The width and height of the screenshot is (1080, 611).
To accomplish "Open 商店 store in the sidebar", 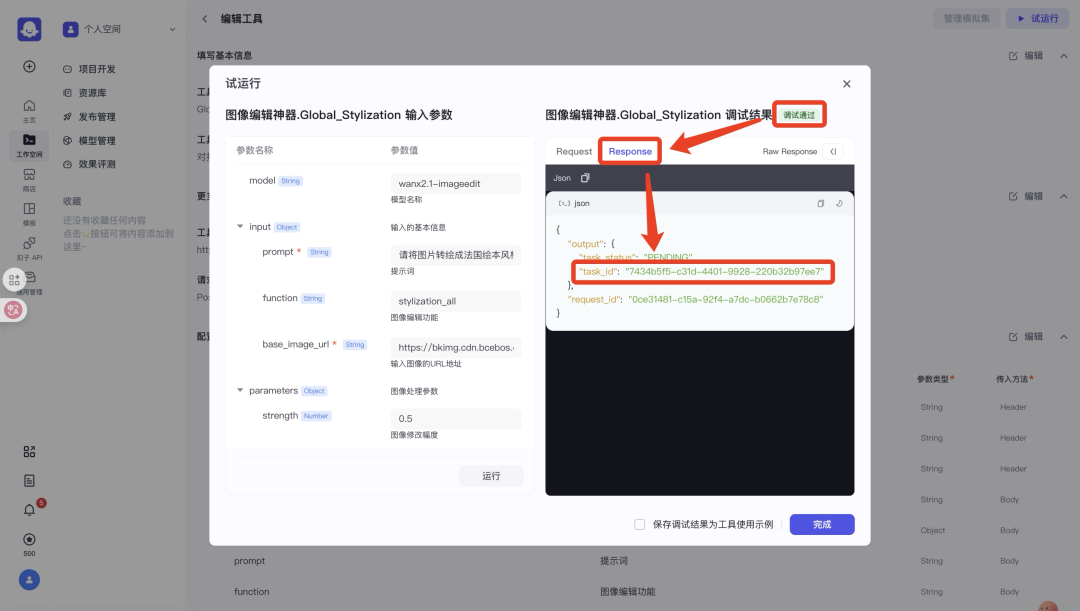I will pyautogui.click(x=29, y=179).
